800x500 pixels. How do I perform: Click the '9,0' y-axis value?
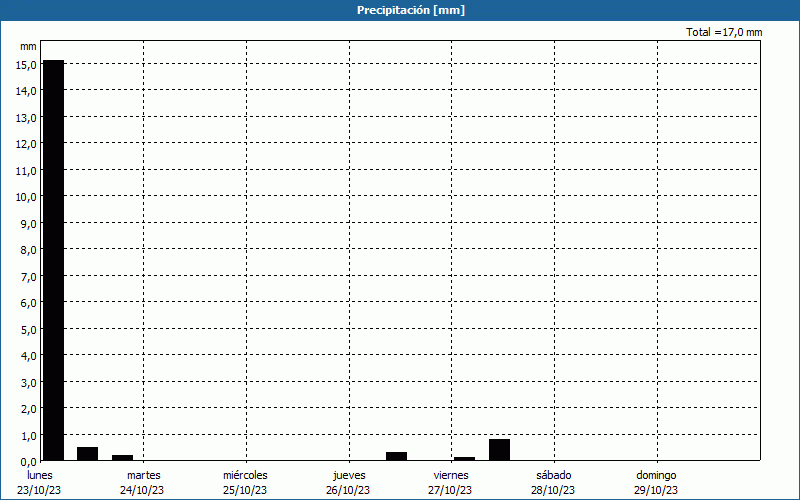coord(28,223)
